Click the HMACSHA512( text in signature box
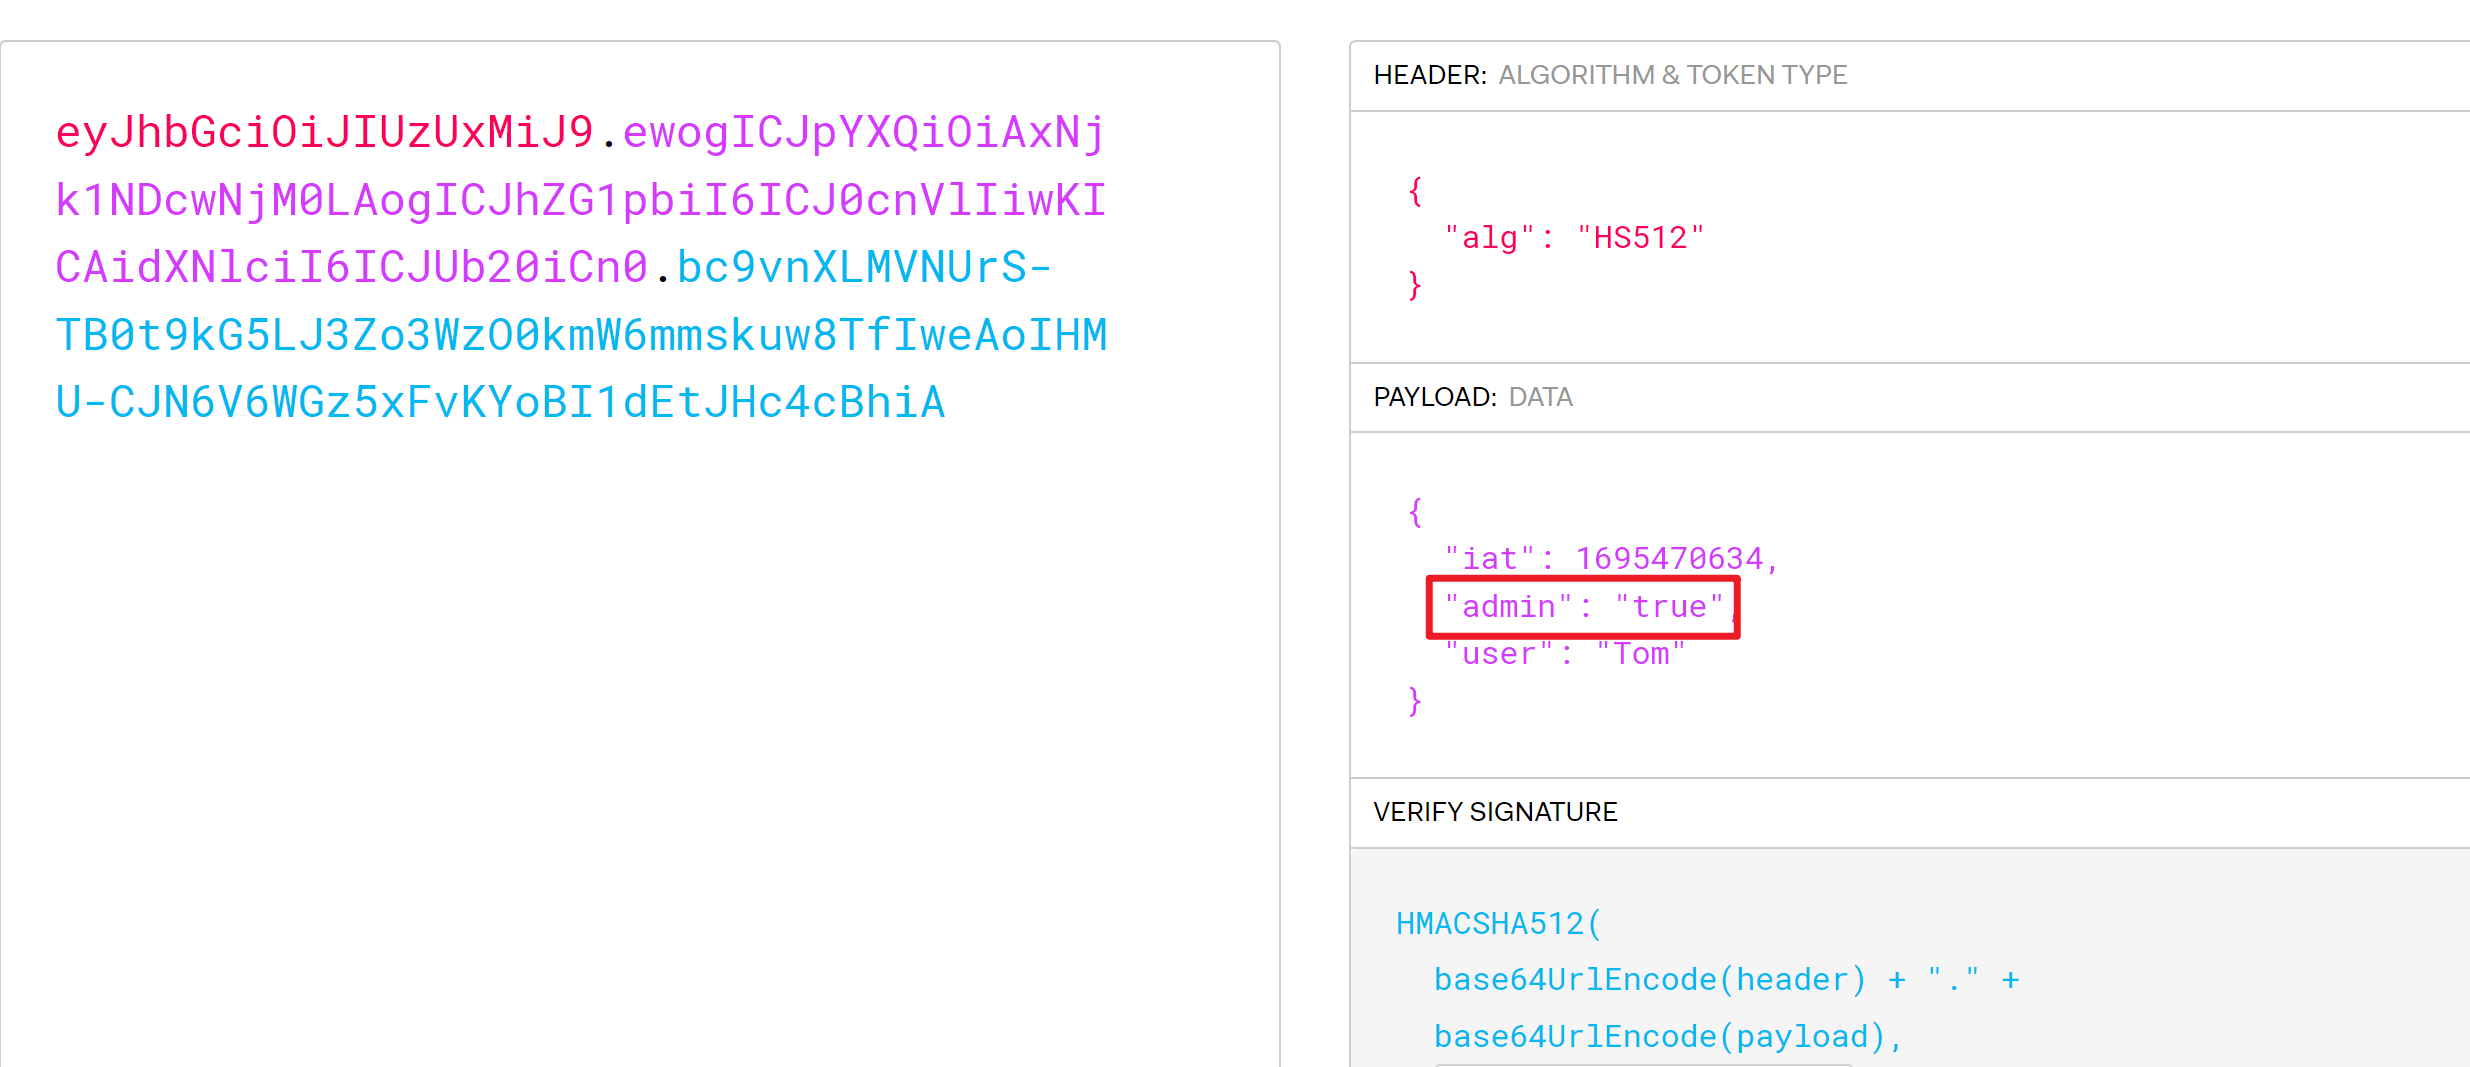Screen dimensions: 2470x1067 click(x=1499, y=924)
